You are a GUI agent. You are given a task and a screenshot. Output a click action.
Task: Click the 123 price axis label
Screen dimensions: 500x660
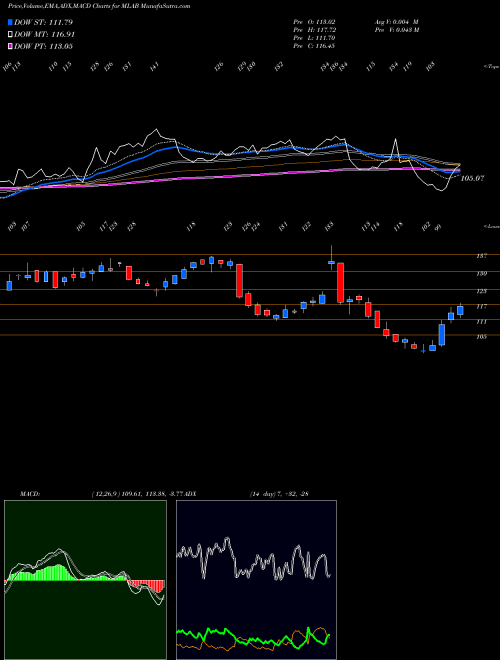(481, 291)
